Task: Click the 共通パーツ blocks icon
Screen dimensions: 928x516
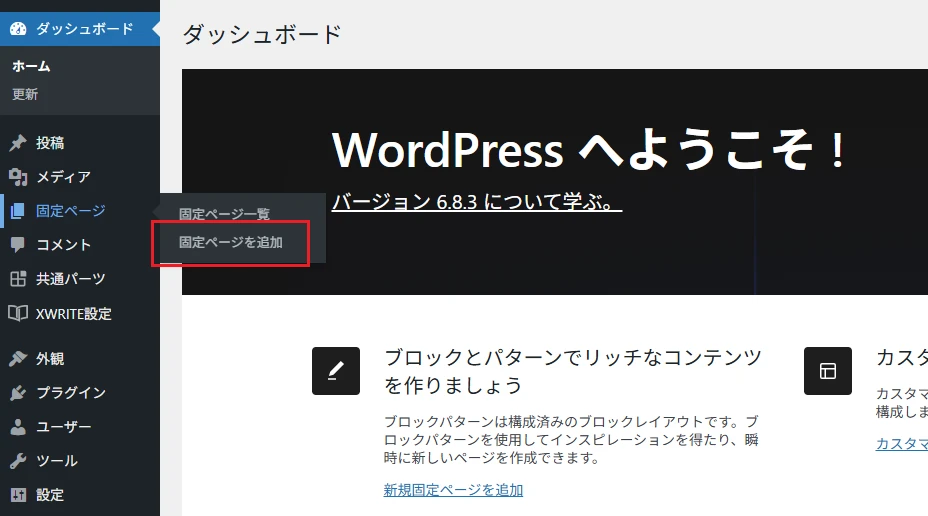Action: pyautogui.click(x=18, y=279)
